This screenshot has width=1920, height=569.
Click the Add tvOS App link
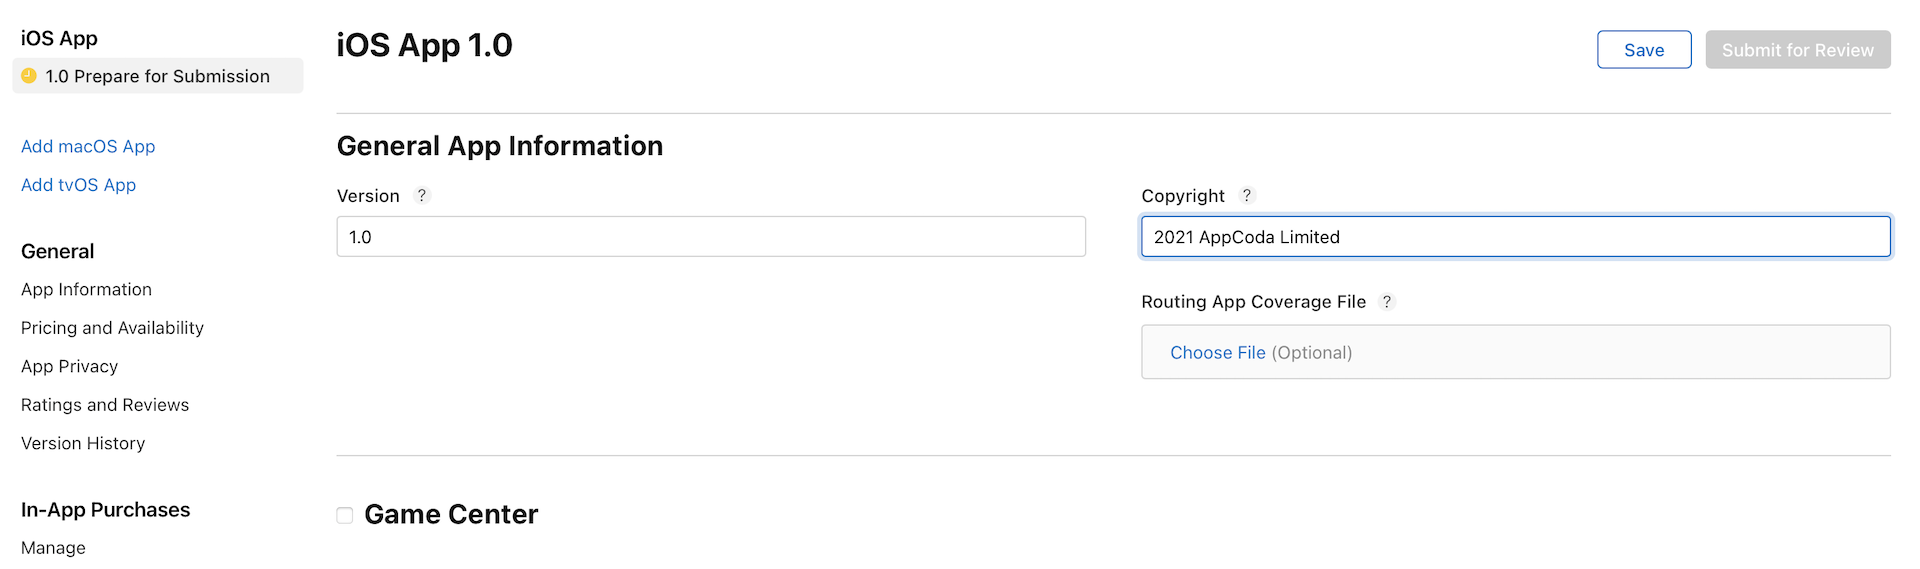(78, 185)
